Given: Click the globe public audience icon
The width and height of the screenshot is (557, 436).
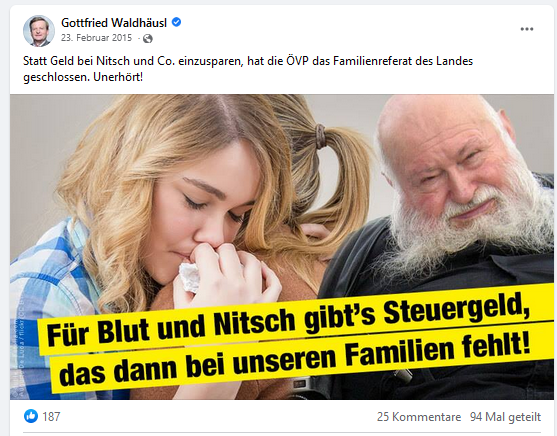Looking at the screenshot, I should pyautogui.click(x=148, y=38).
